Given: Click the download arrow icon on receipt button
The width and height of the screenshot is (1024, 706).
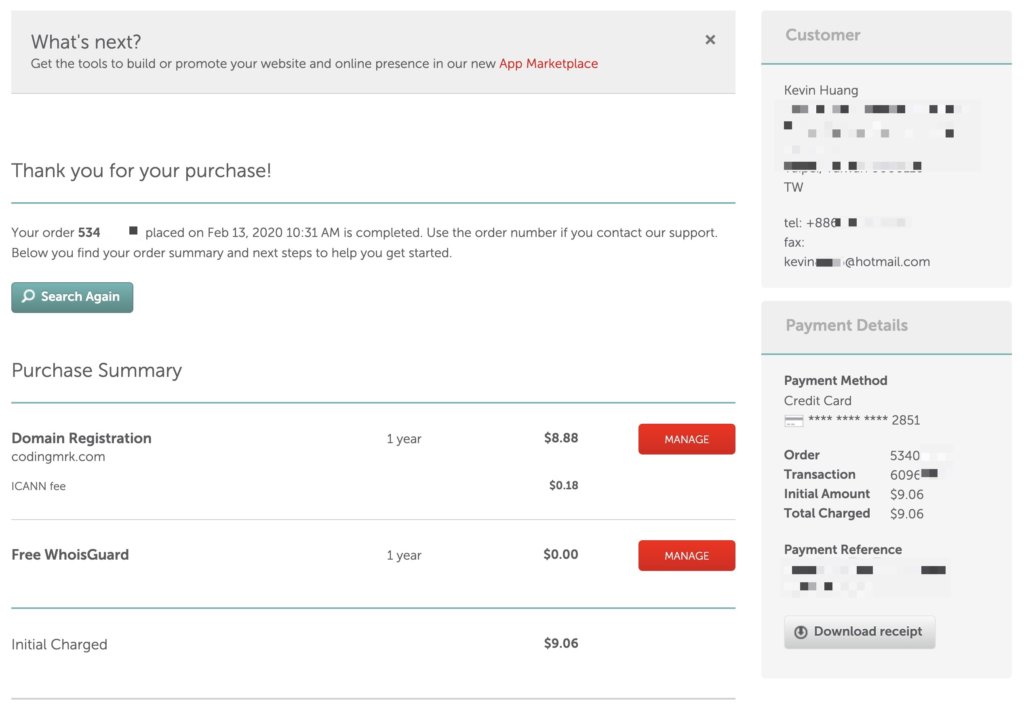Looking at the screenshot, I should (801, 632).
